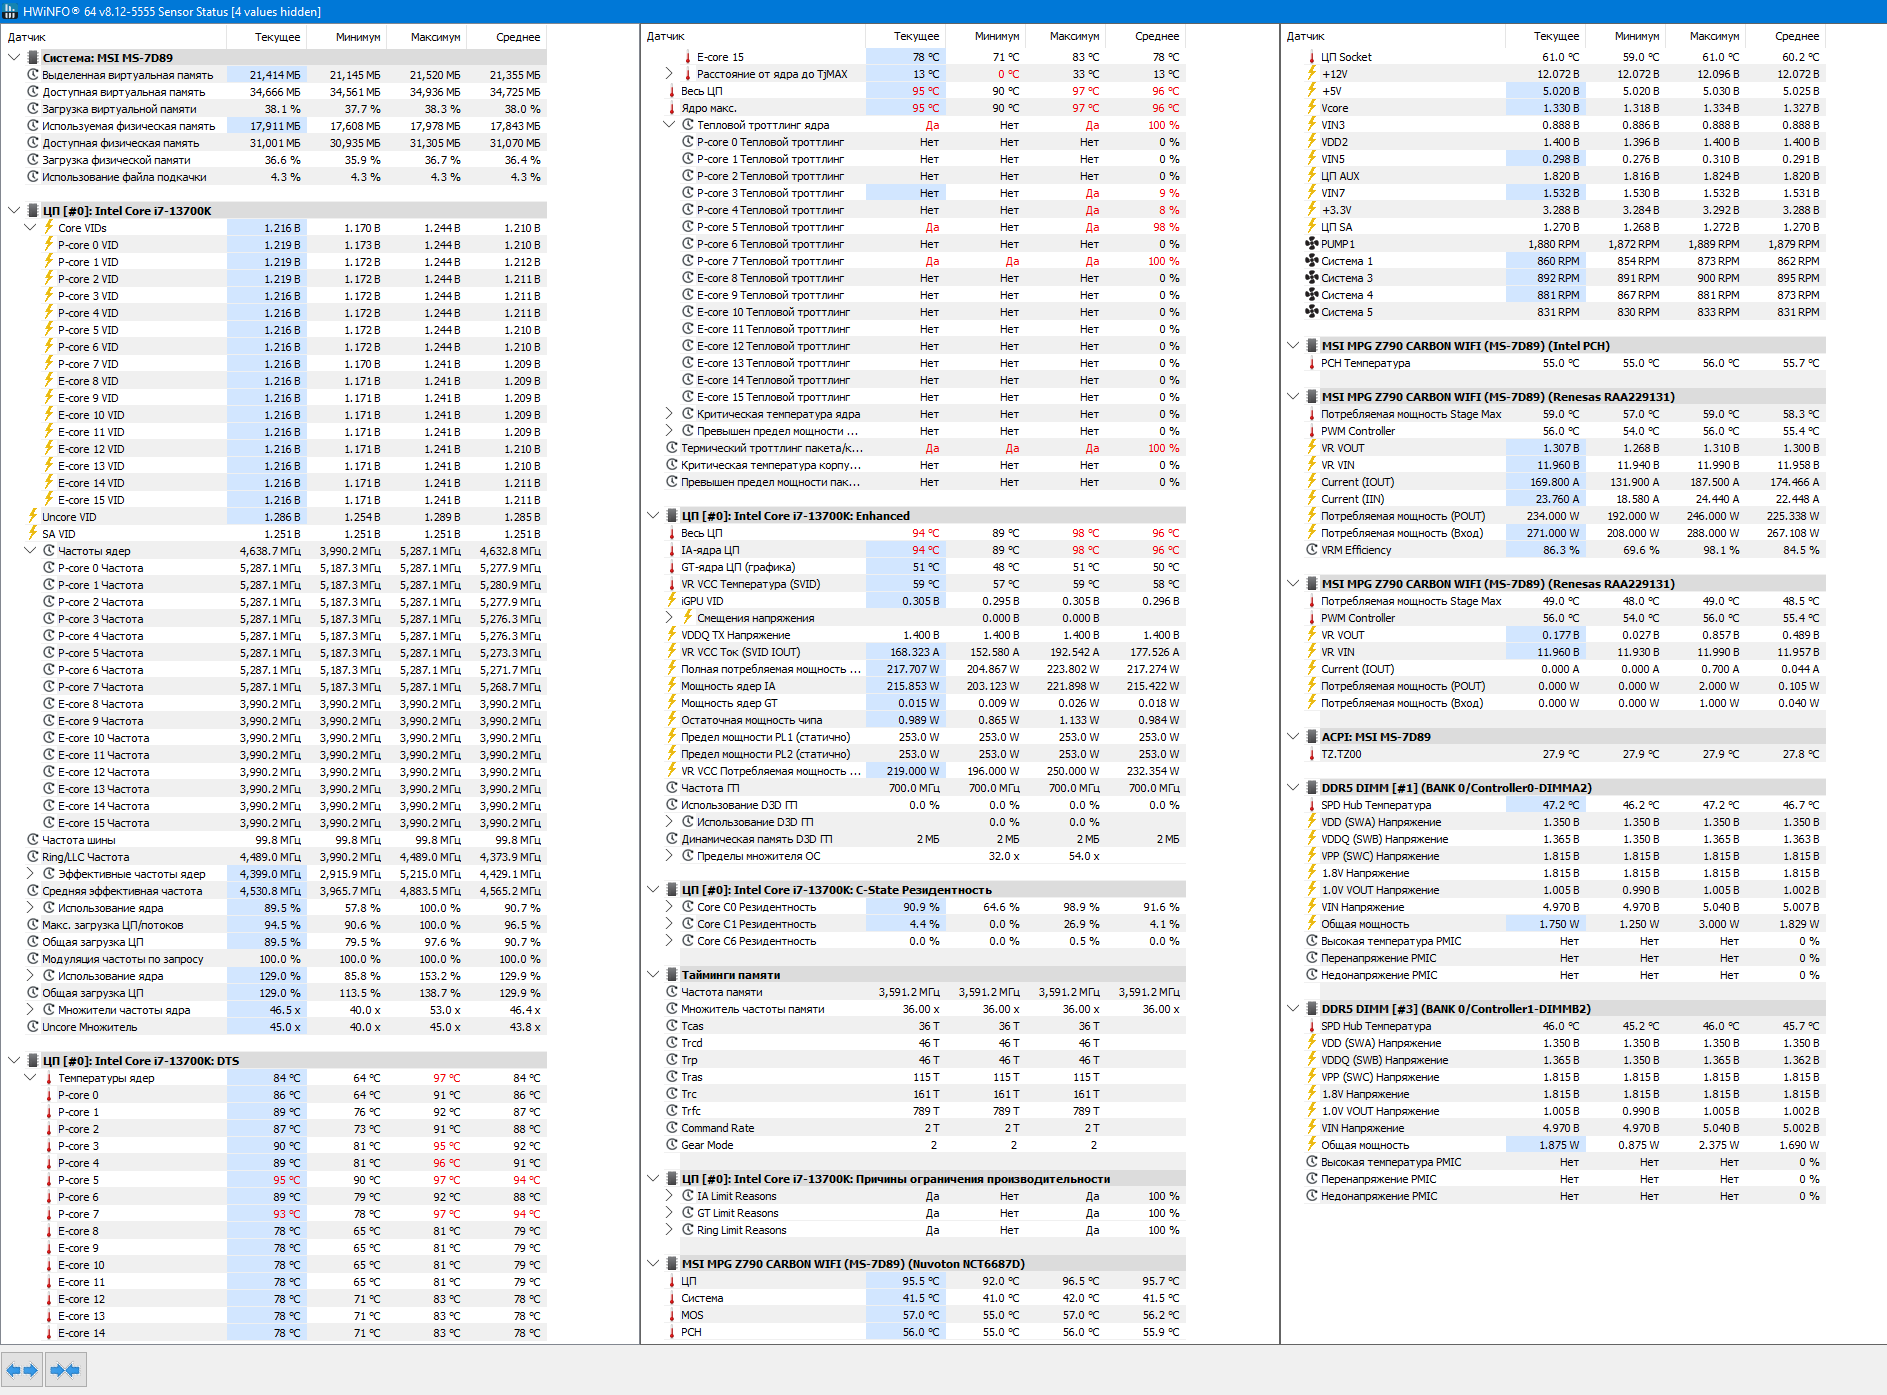Click Минимум column header in right panel
This screenshot has height=1395, width=1887.
tap(1626, 36)
